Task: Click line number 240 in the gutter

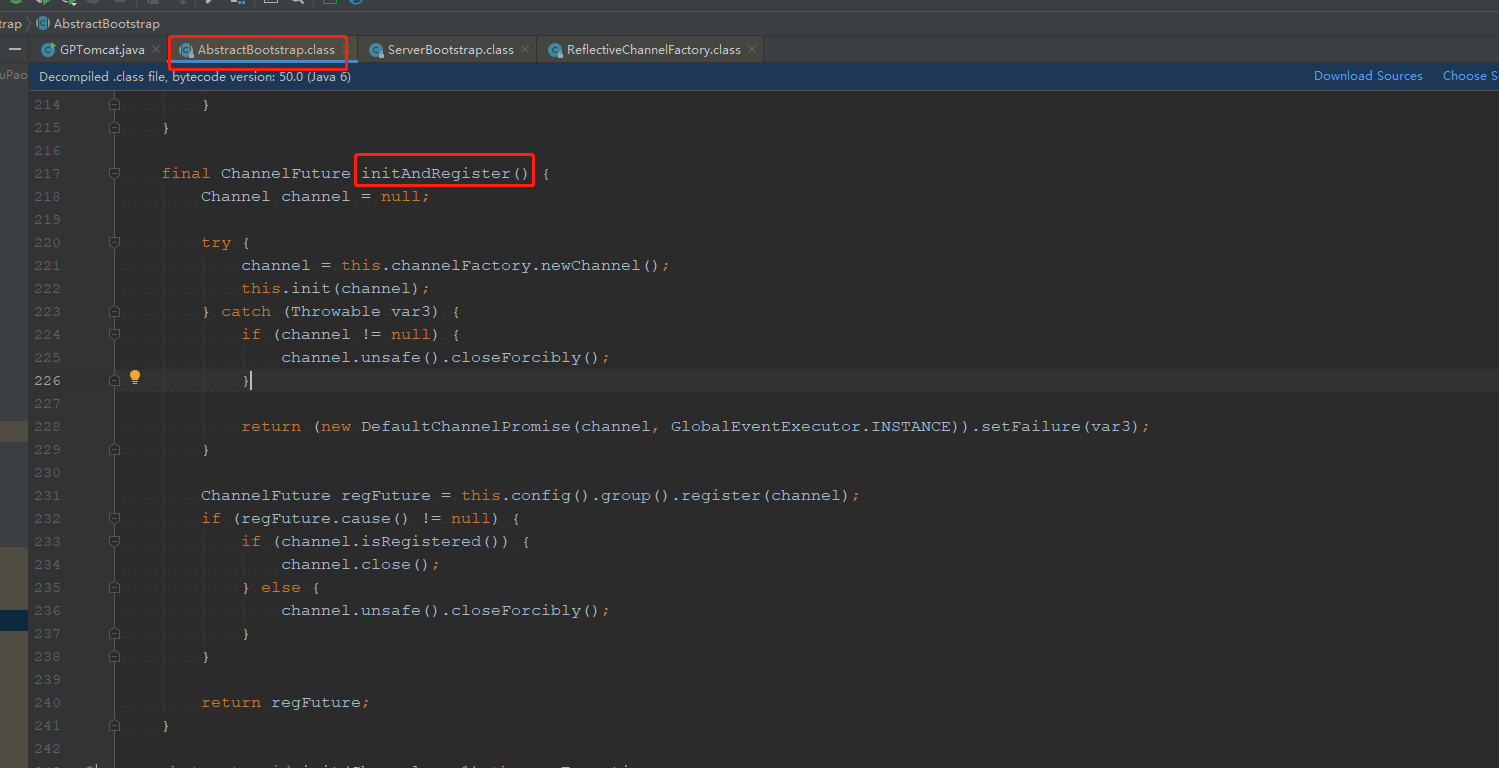Action: [47, 703]
